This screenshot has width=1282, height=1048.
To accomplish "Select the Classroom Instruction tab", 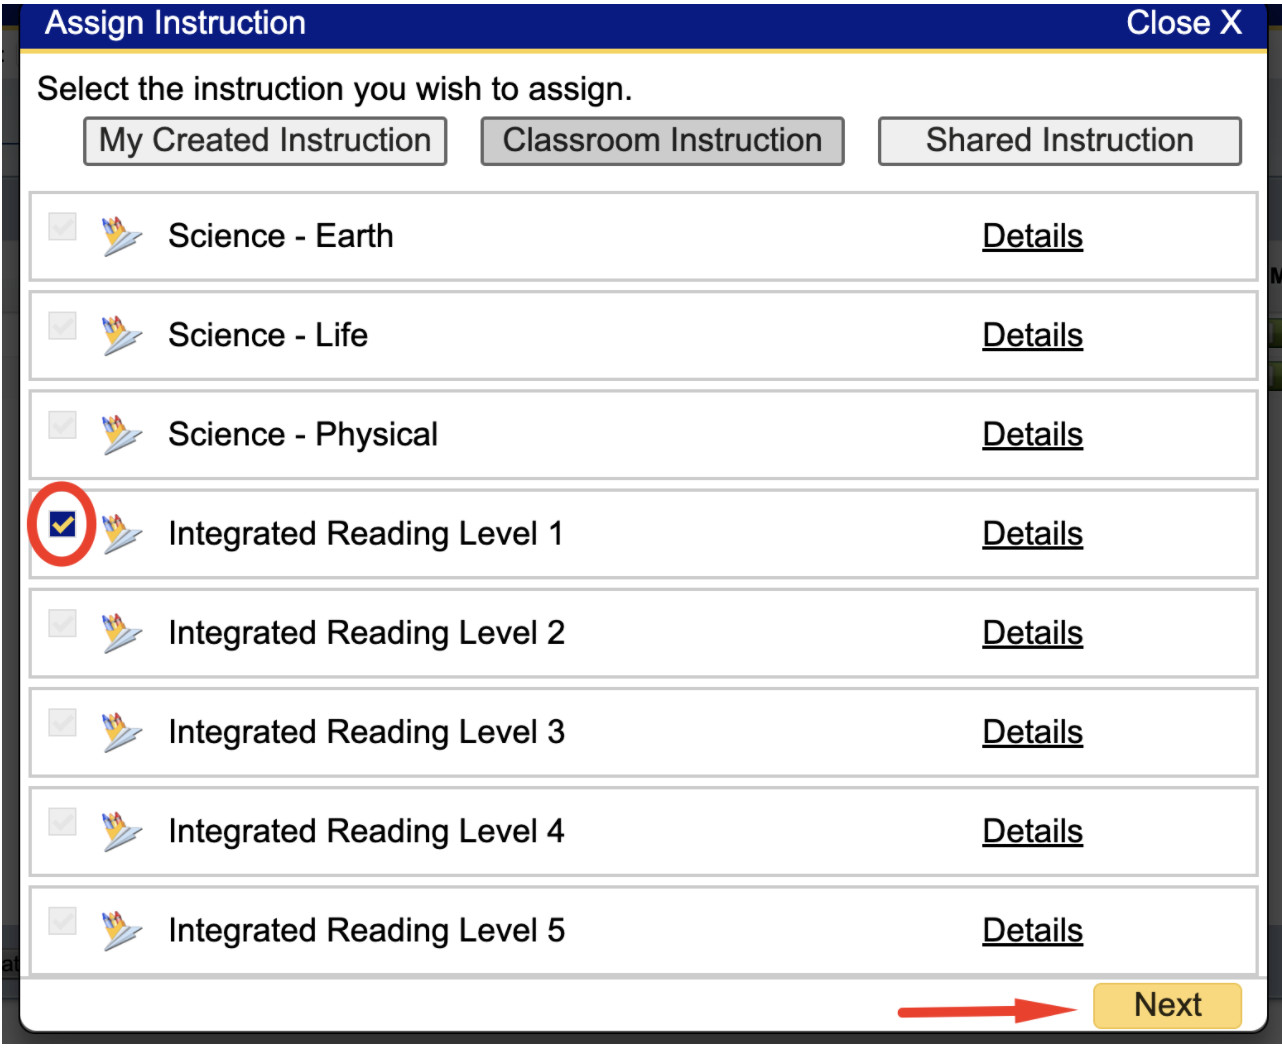I will [663, 139].
